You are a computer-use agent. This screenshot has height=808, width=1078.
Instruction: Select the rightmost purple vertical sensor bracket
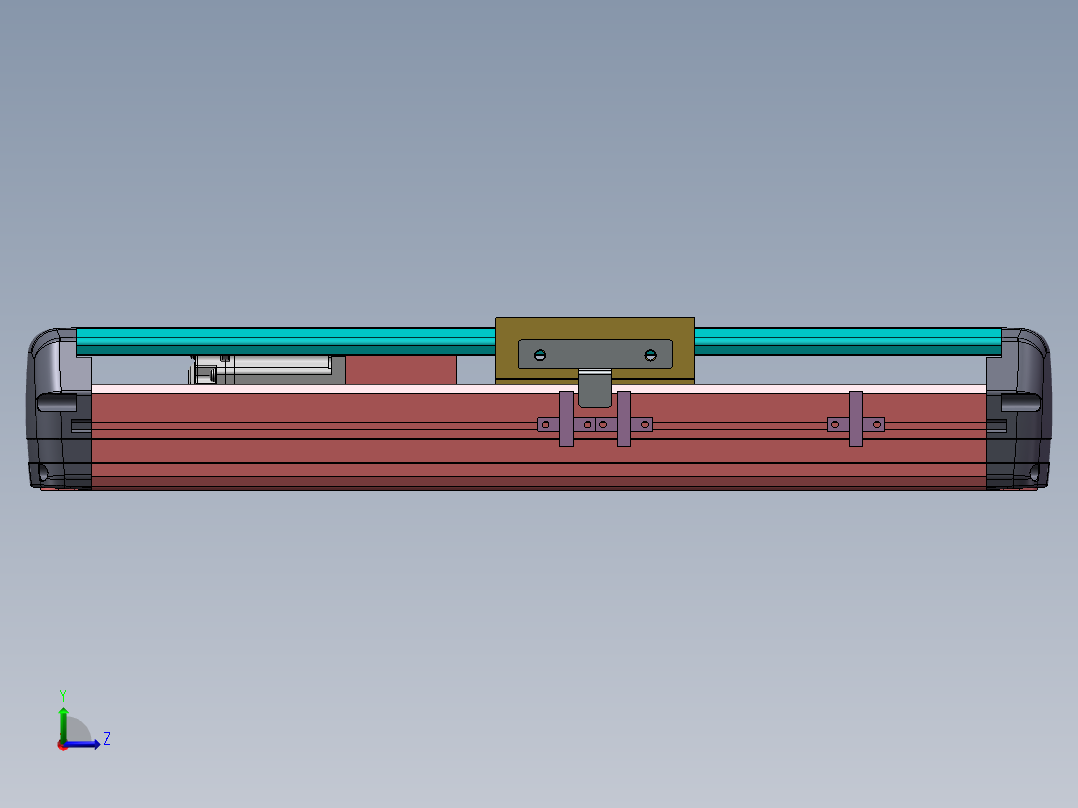[x=856, y=419]
